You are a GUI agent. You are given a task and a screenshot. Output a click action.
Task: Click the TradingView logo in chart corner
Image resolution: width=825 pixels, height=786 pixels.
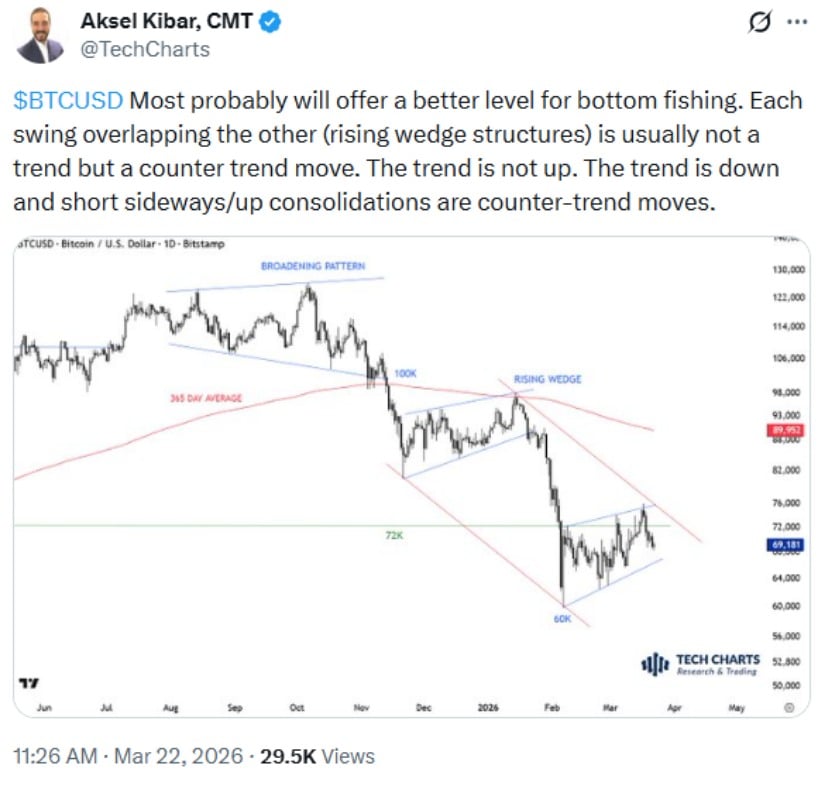tap(28, 682)
